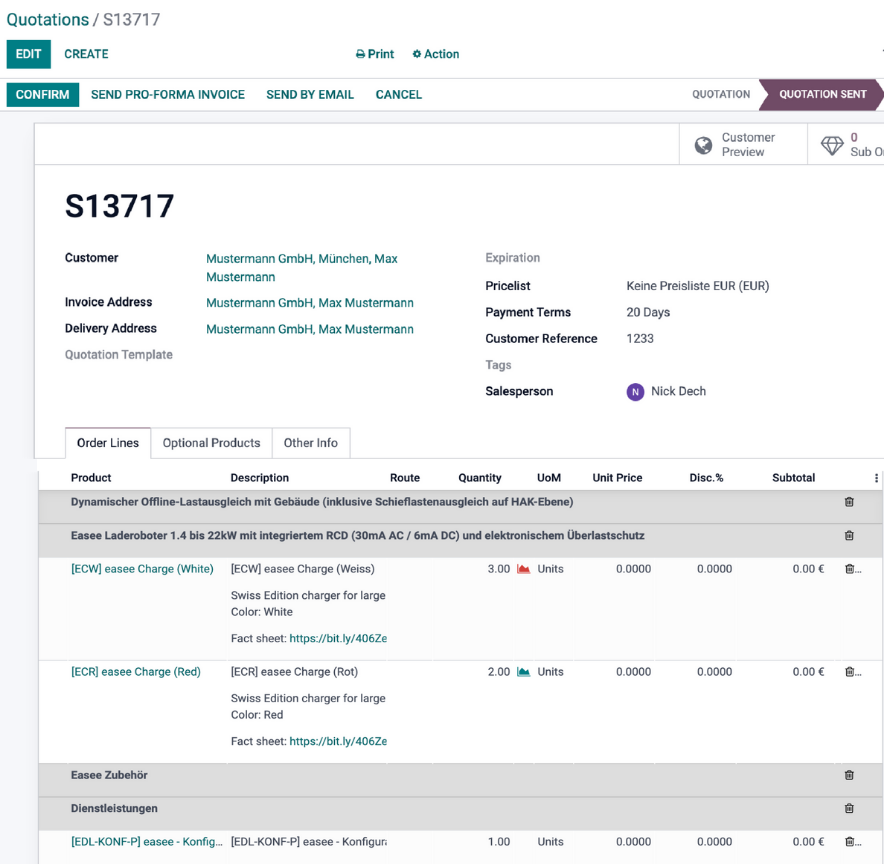Delete the Dynamischer Offline-Lastausgleich section row
Screen dimensions: 884x864
(x=849, y=502)
